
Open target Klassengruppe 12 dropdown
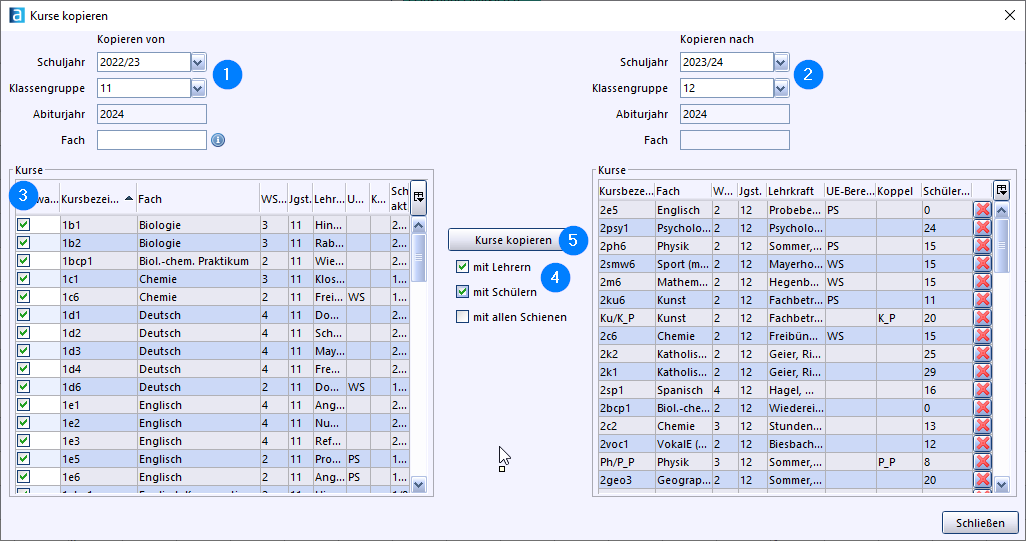(781, 88)
